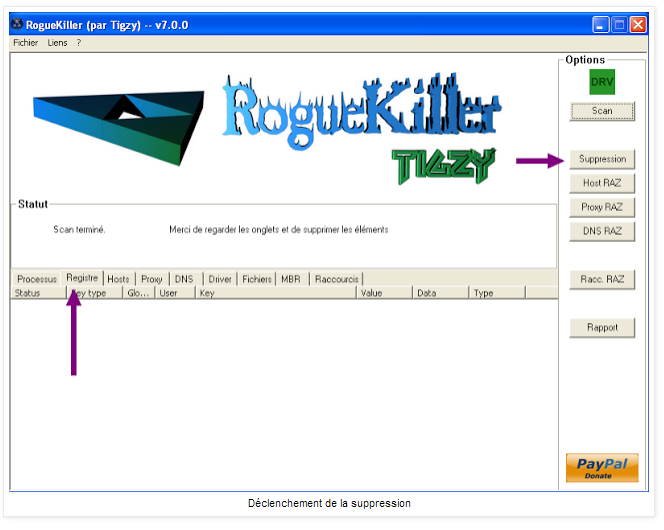Click the PayPal Donate button
This screenshot has width=664, height=530.
click(x=602, y=468)
